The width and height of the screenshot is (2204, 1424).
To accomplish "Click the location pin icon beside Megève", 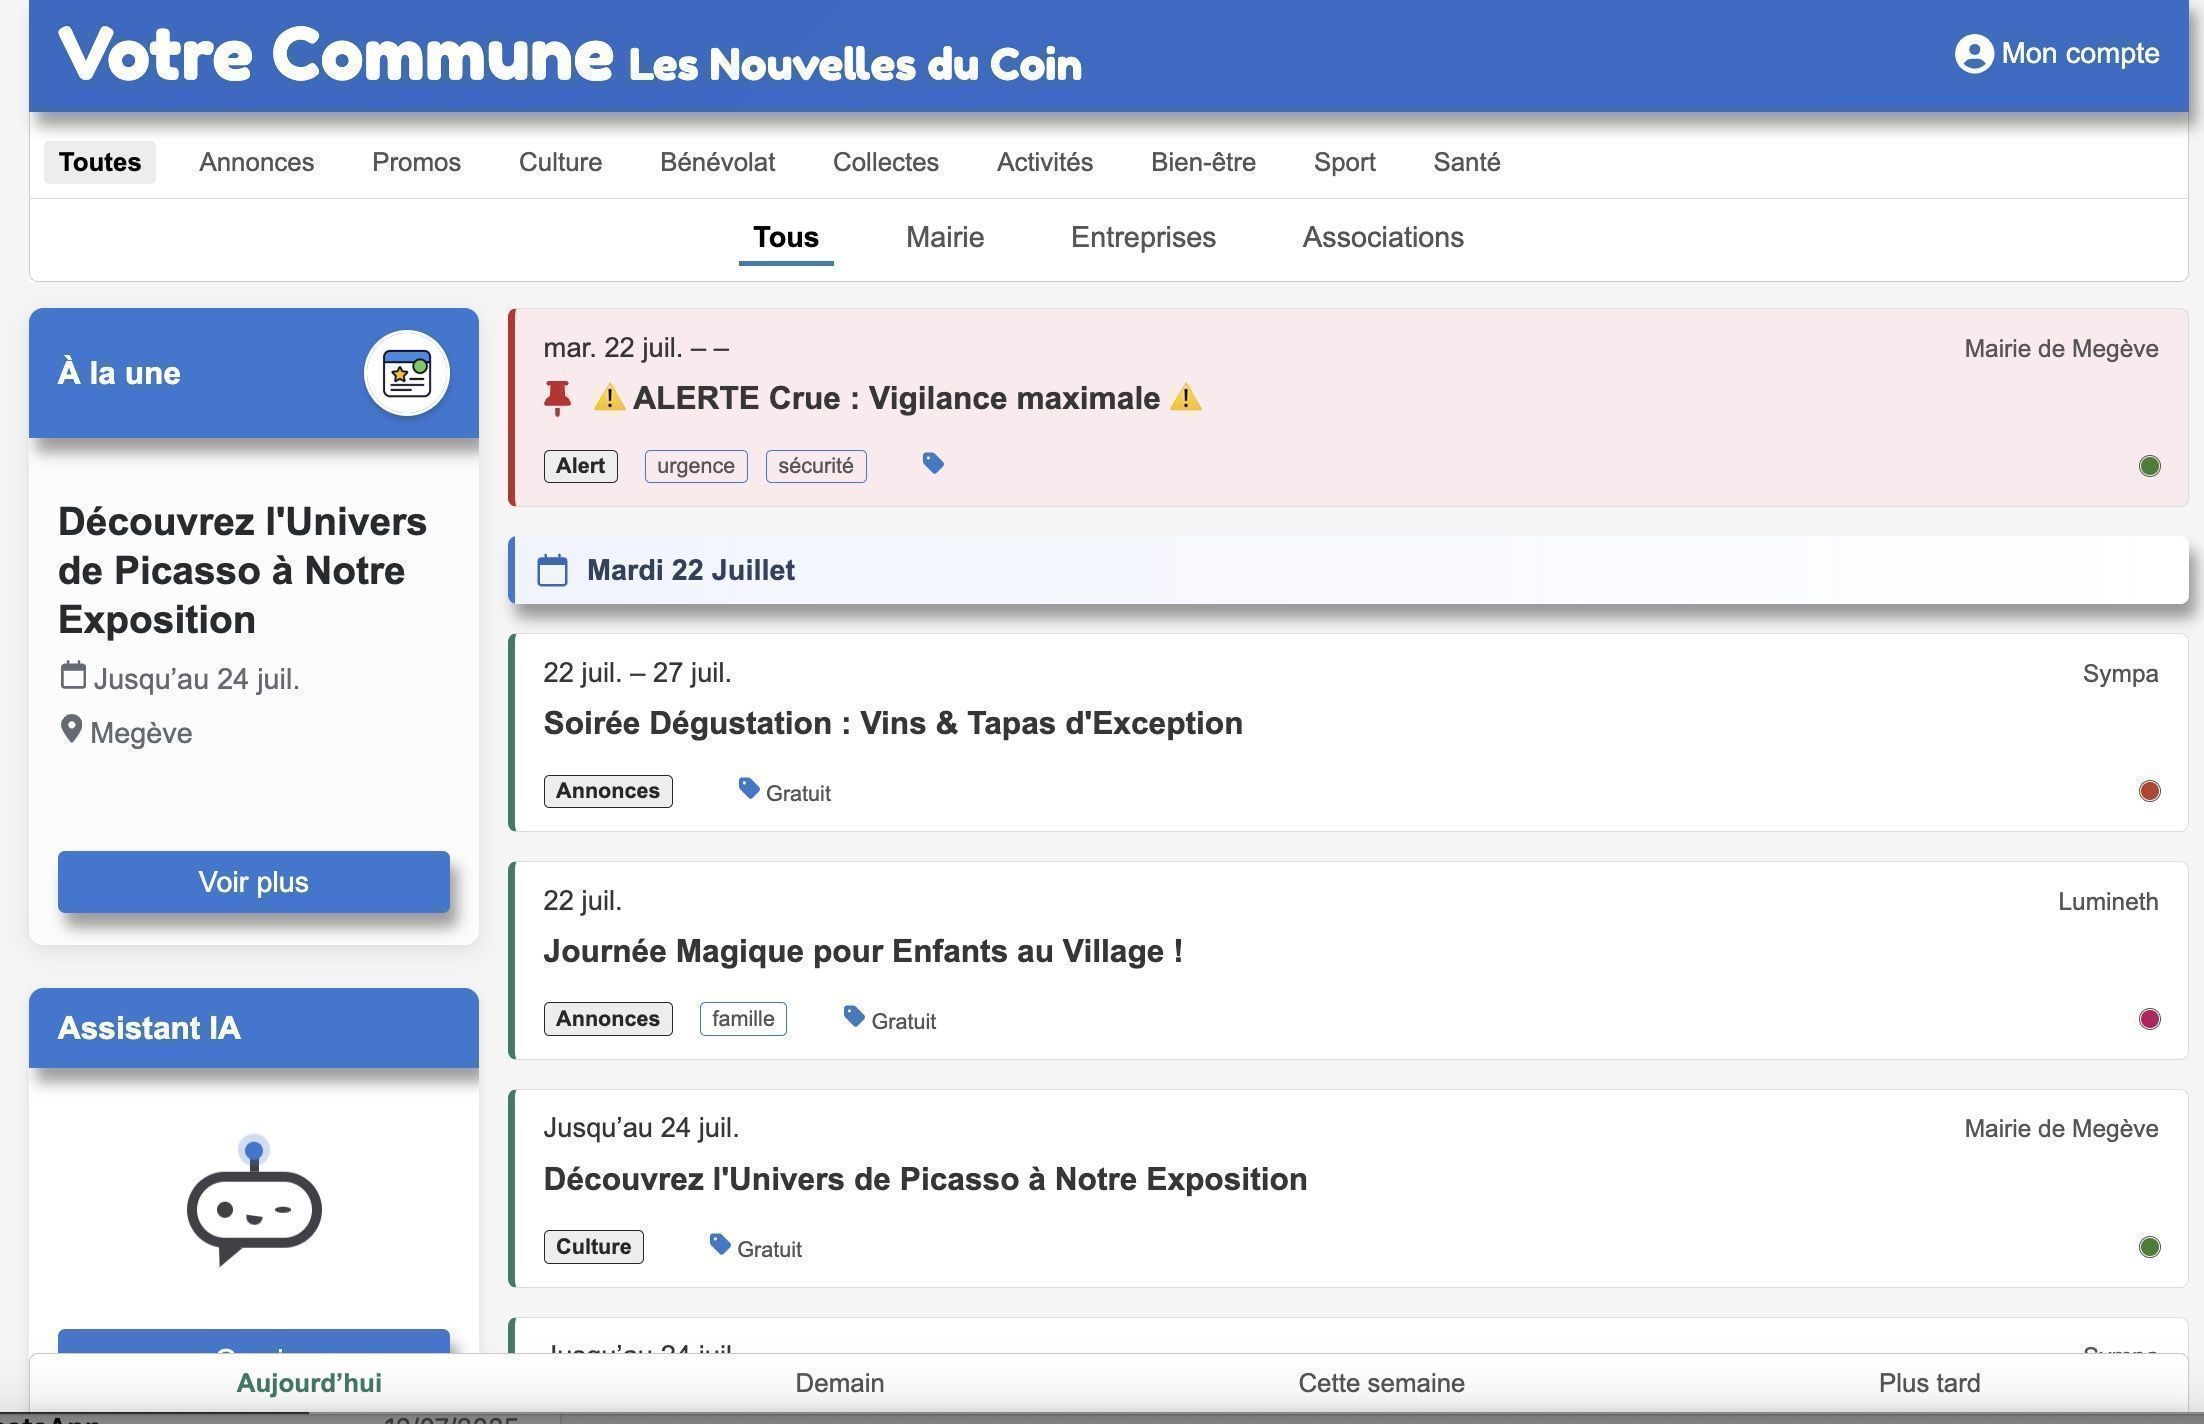I will (71, 730).
